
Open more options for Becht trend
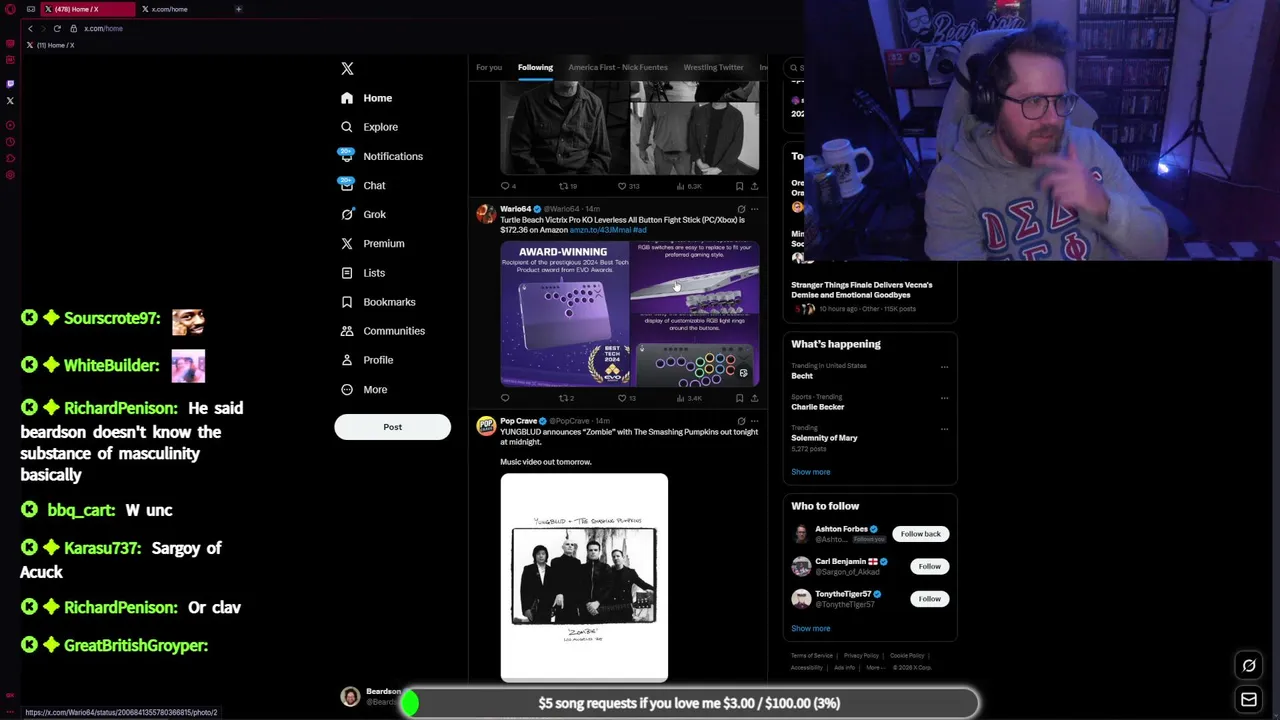coord(944,367)
